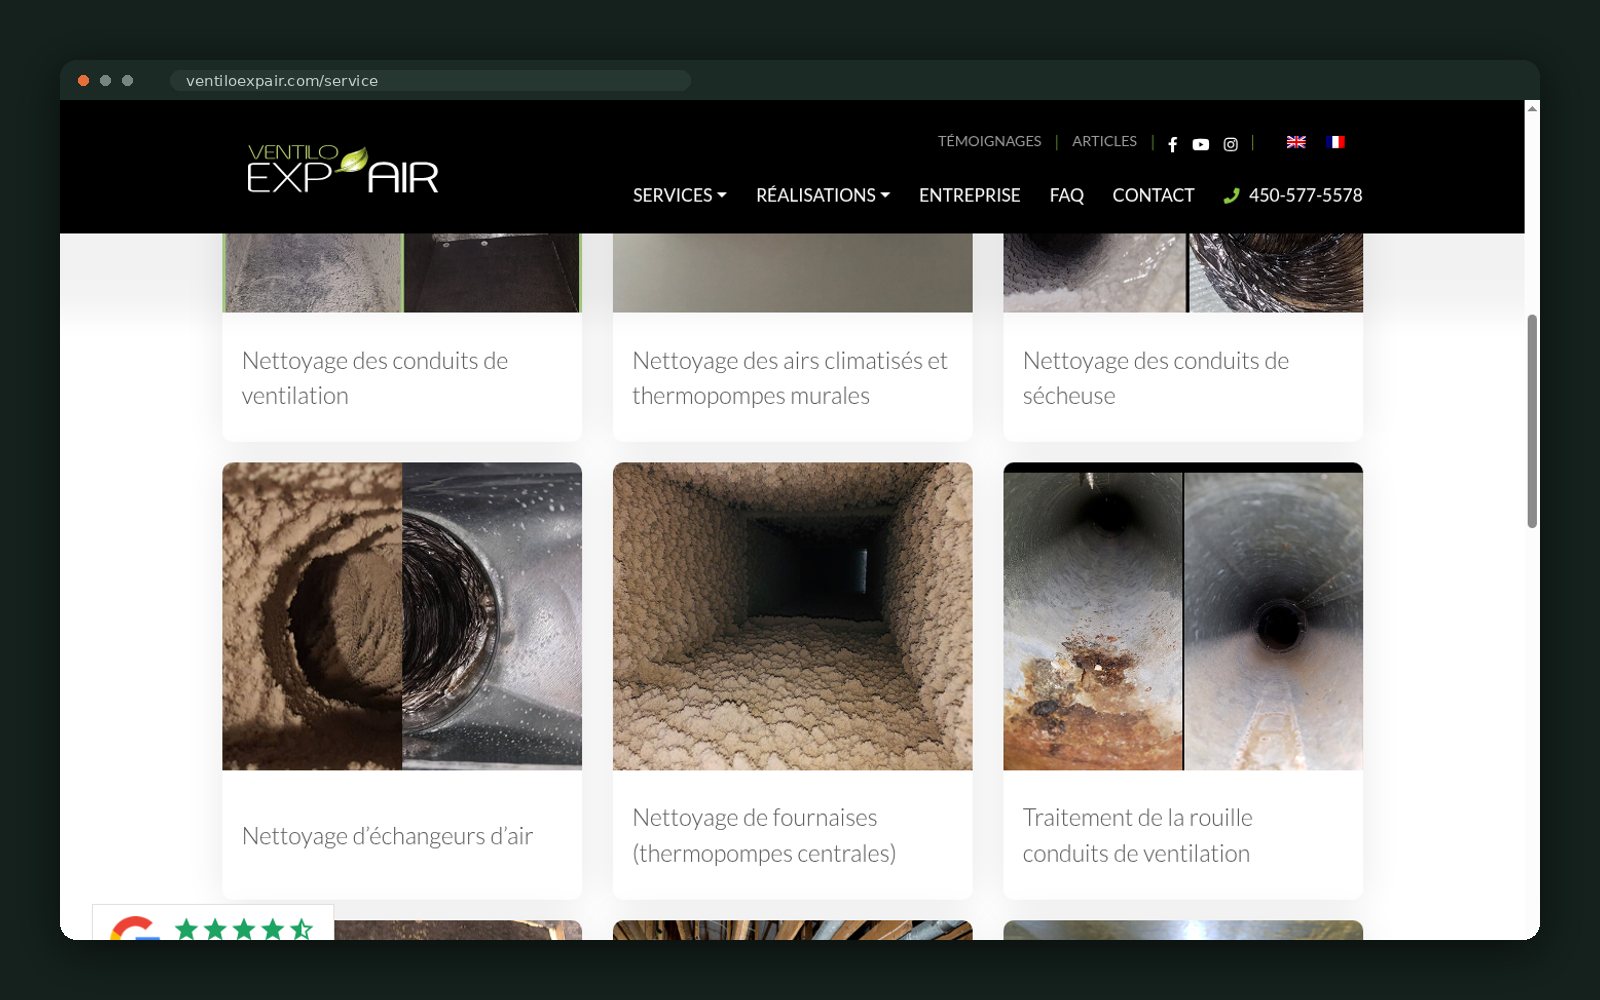The height and width of the screenshot is (1000, 1600).
Task: Open the Facebook page icon
Action: coord(1172,144)
